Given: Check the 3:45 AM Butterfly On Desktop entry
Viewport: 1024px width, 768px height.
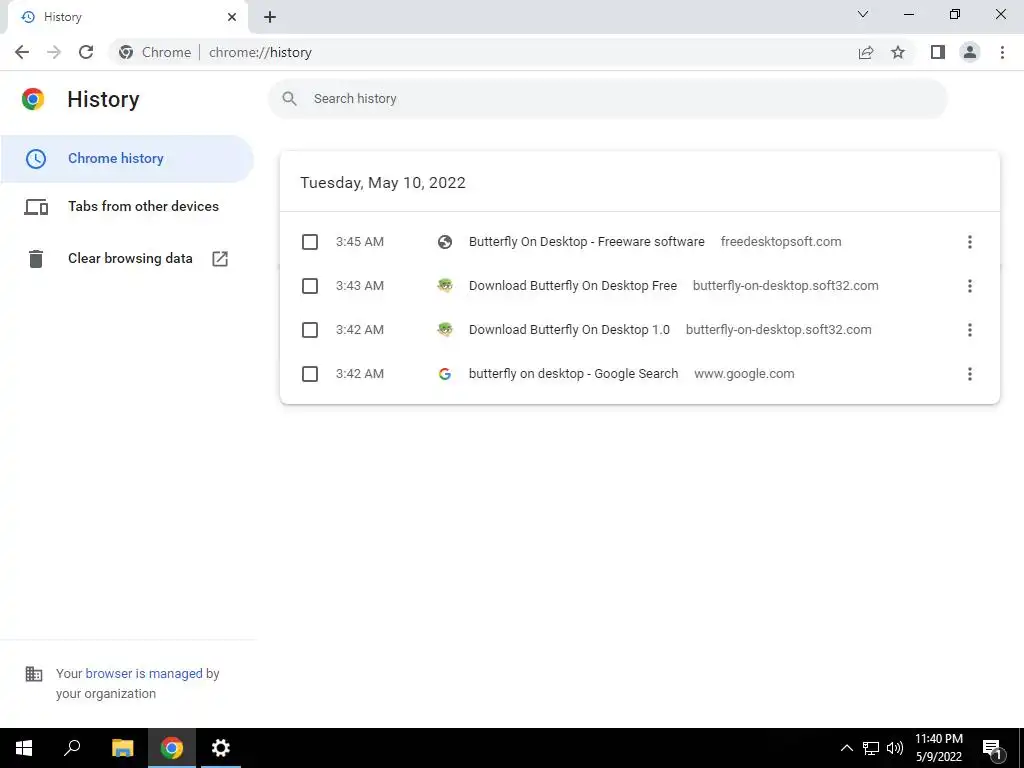Looking at the screenshot, I should [310, 242].
